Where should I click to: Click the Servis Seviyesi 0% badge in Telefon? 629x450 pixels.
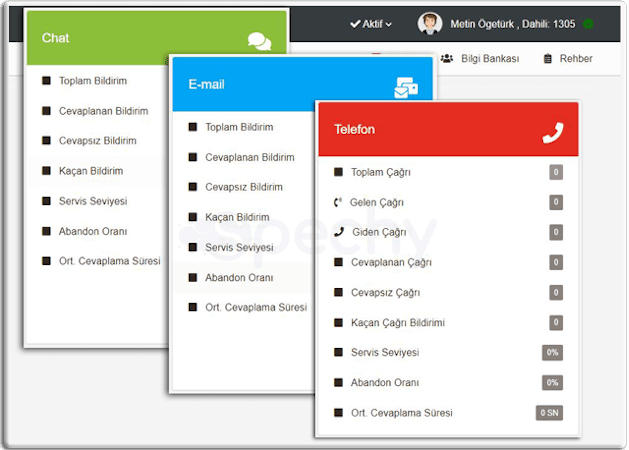[552, 353]
